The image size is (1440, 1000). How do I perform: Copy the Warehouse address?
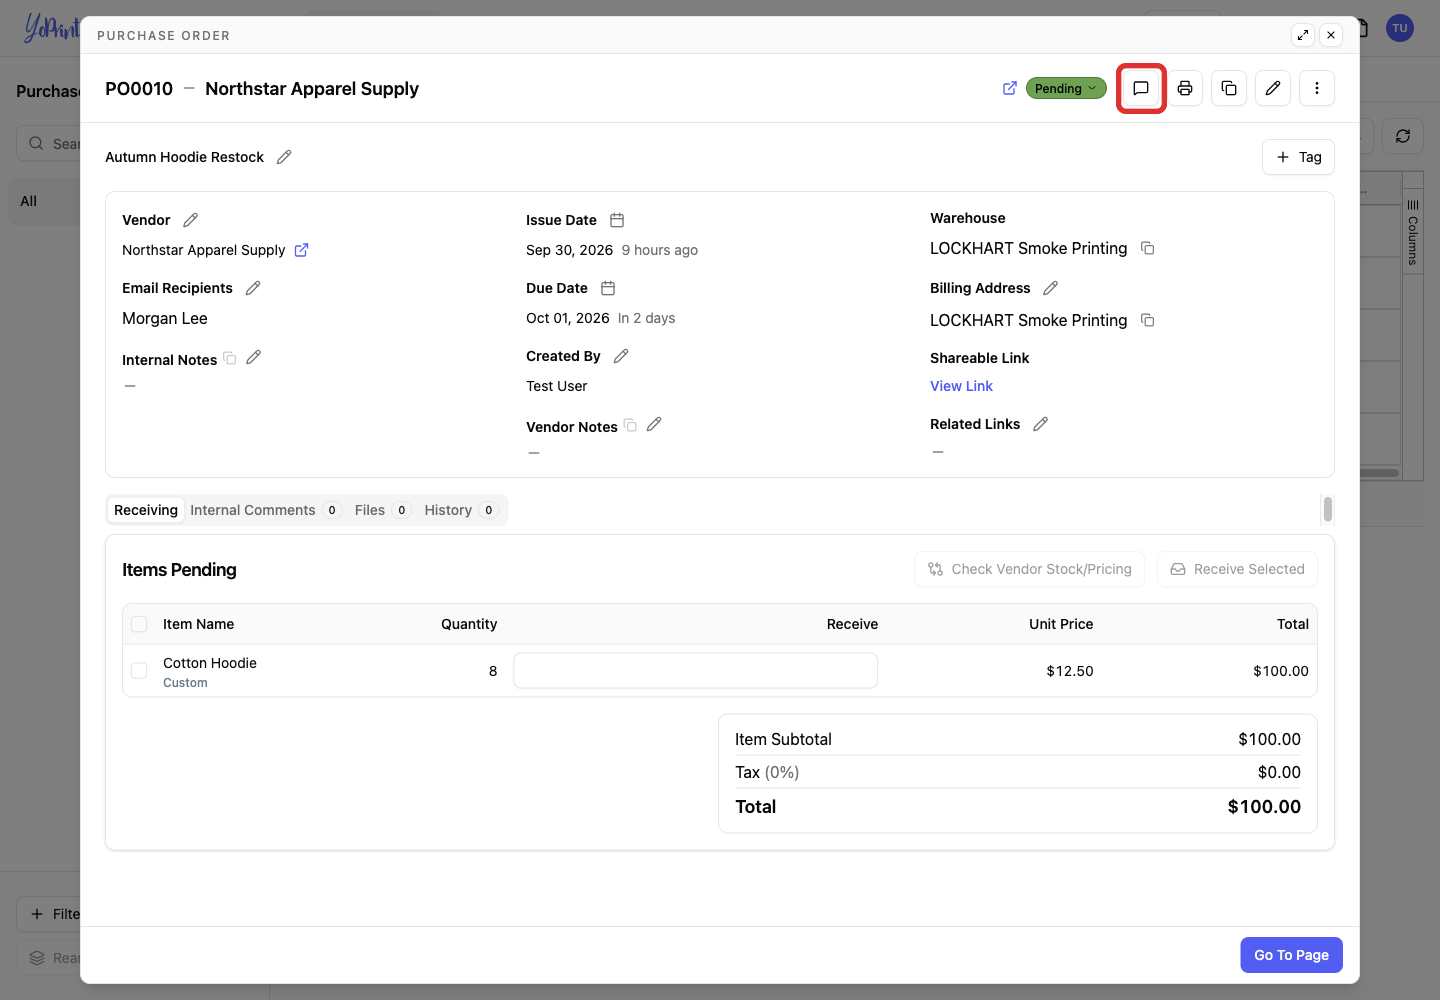pyautogui.click(x=1148, y=248)
